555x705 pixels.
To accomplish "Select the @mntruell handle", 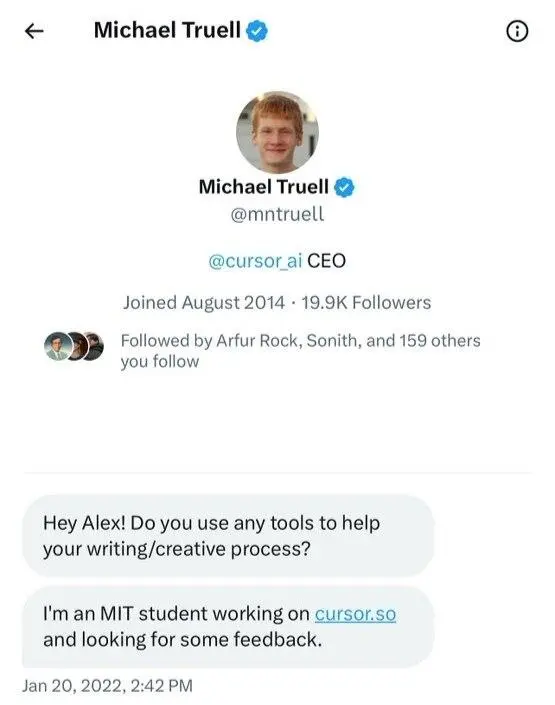I will pos(277,214).
